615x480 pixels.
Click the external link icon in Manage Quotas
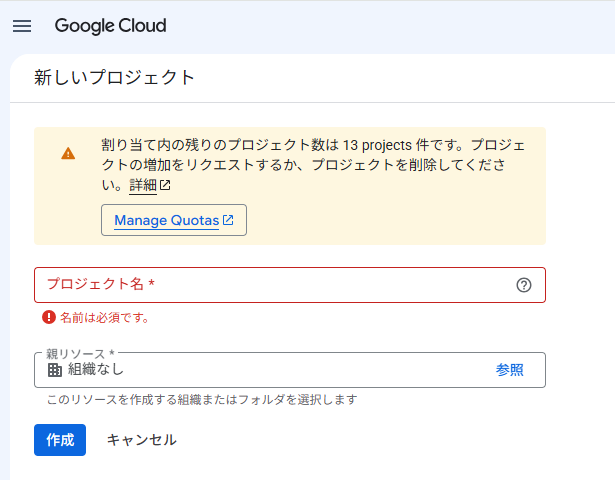(228, 220)
